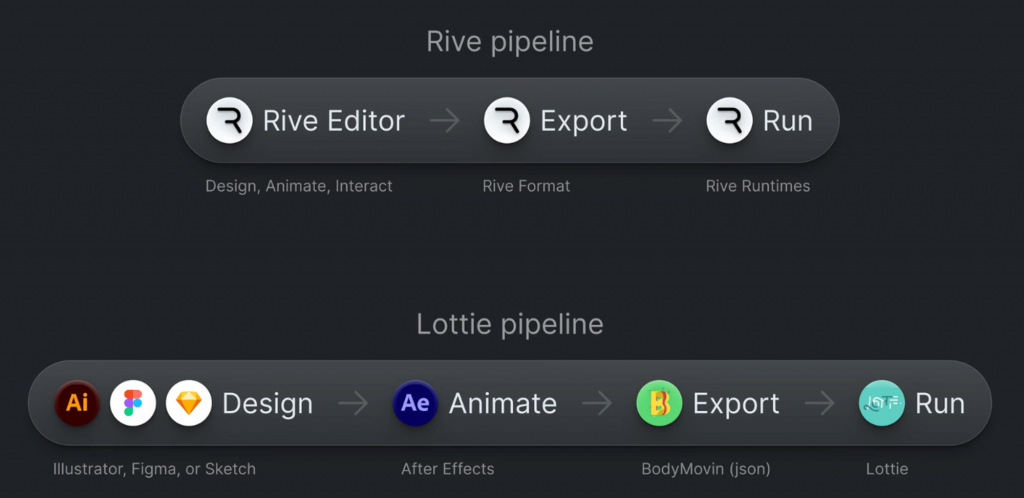Click the Rive Runtimes caption
The image size is (1024, 498).
(758, 186)
